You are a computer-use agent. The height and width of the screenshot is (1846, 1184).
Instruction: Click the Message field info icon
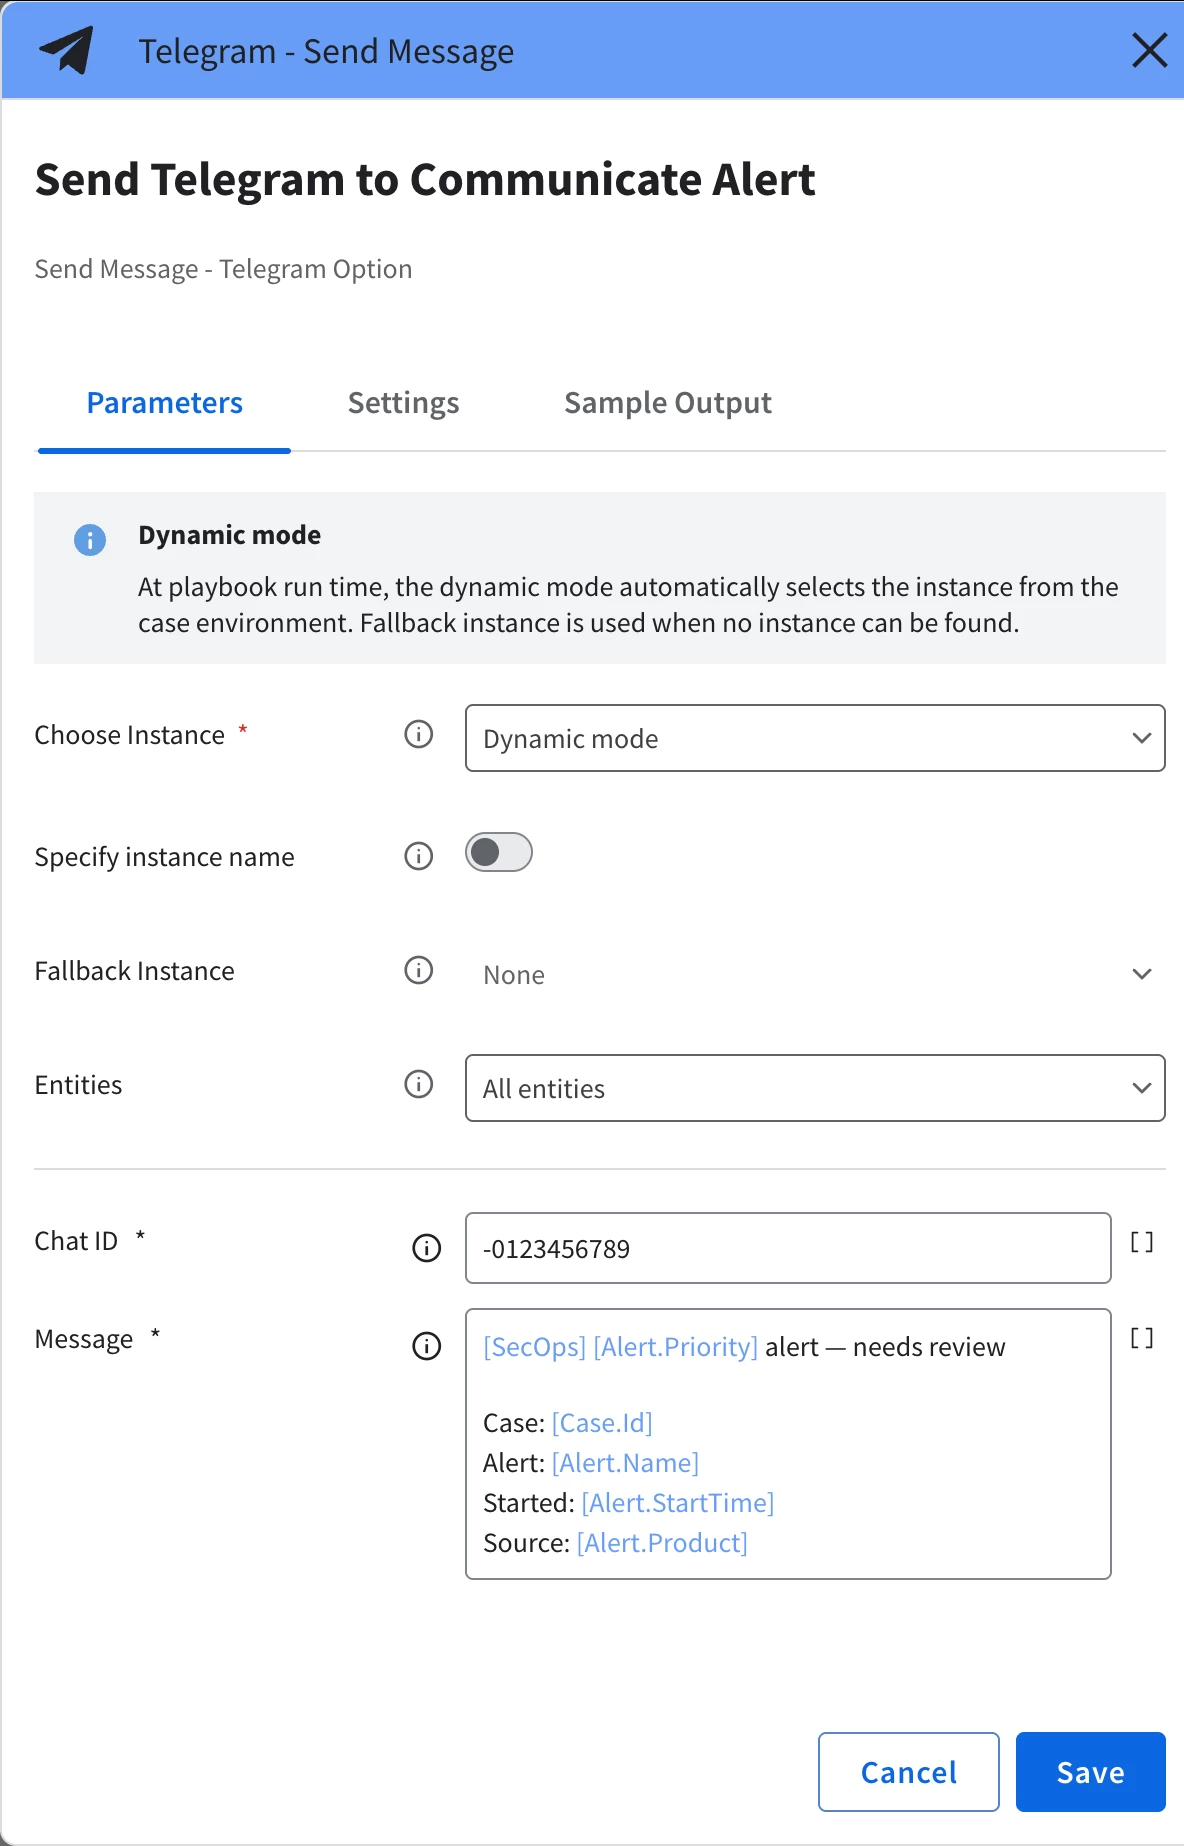(x=427, y=1346)
